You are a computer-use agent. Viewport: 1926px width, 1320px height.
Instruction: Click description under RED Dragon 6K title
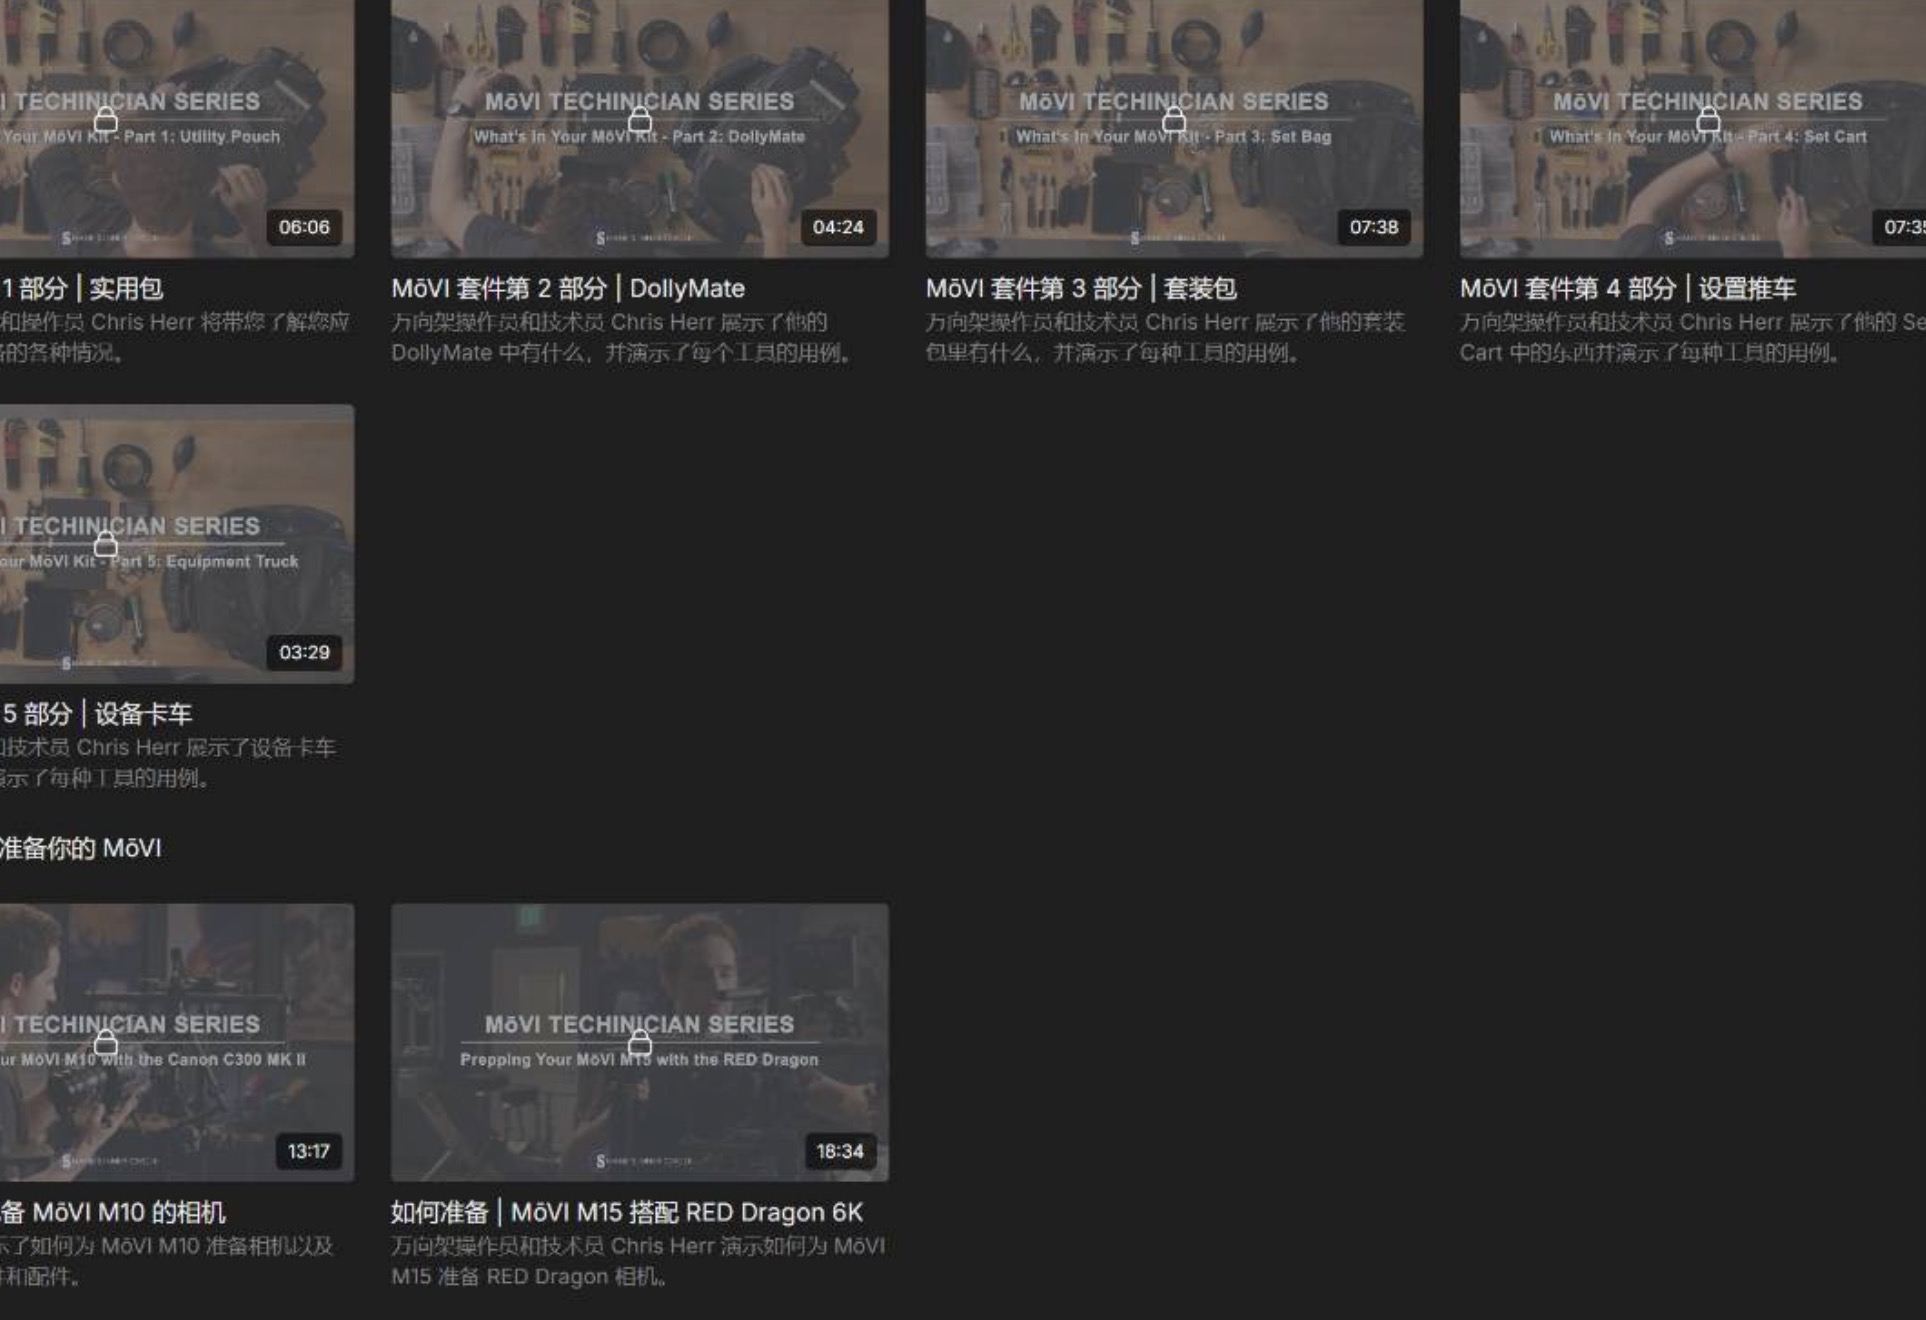pos(638,1261)
